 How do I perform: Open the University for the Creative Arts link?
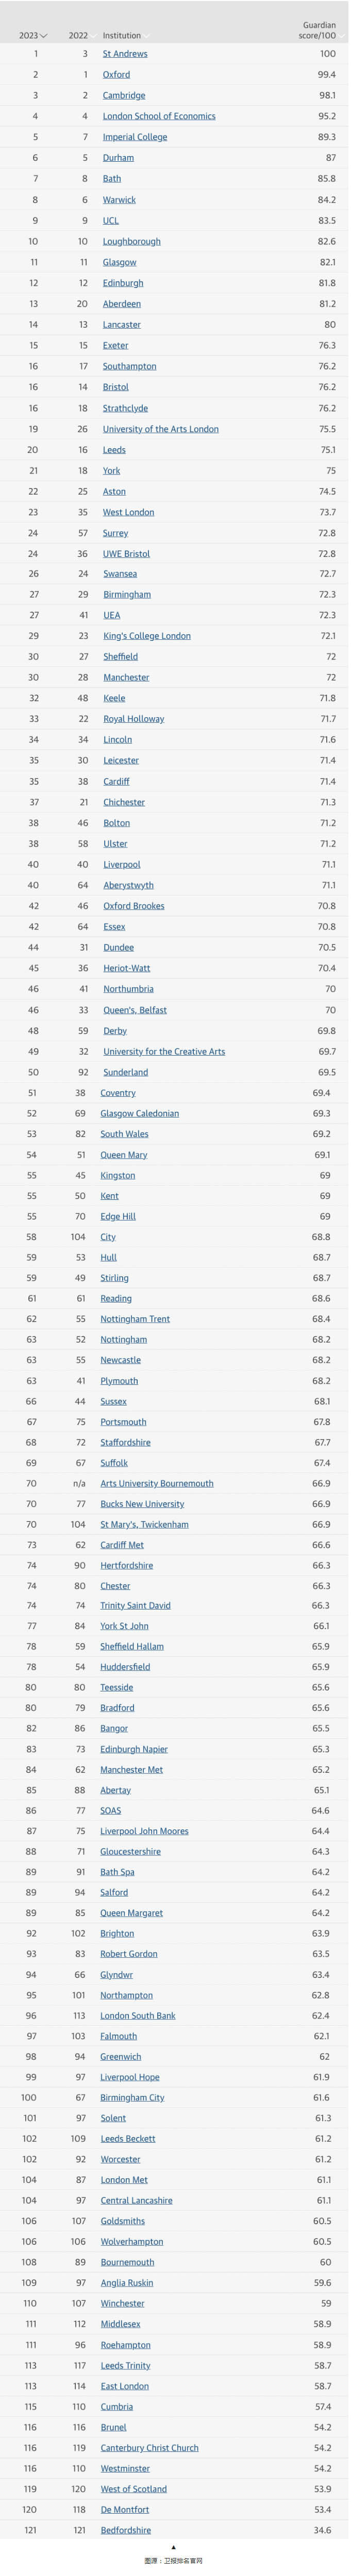[x=164, y=1052]
